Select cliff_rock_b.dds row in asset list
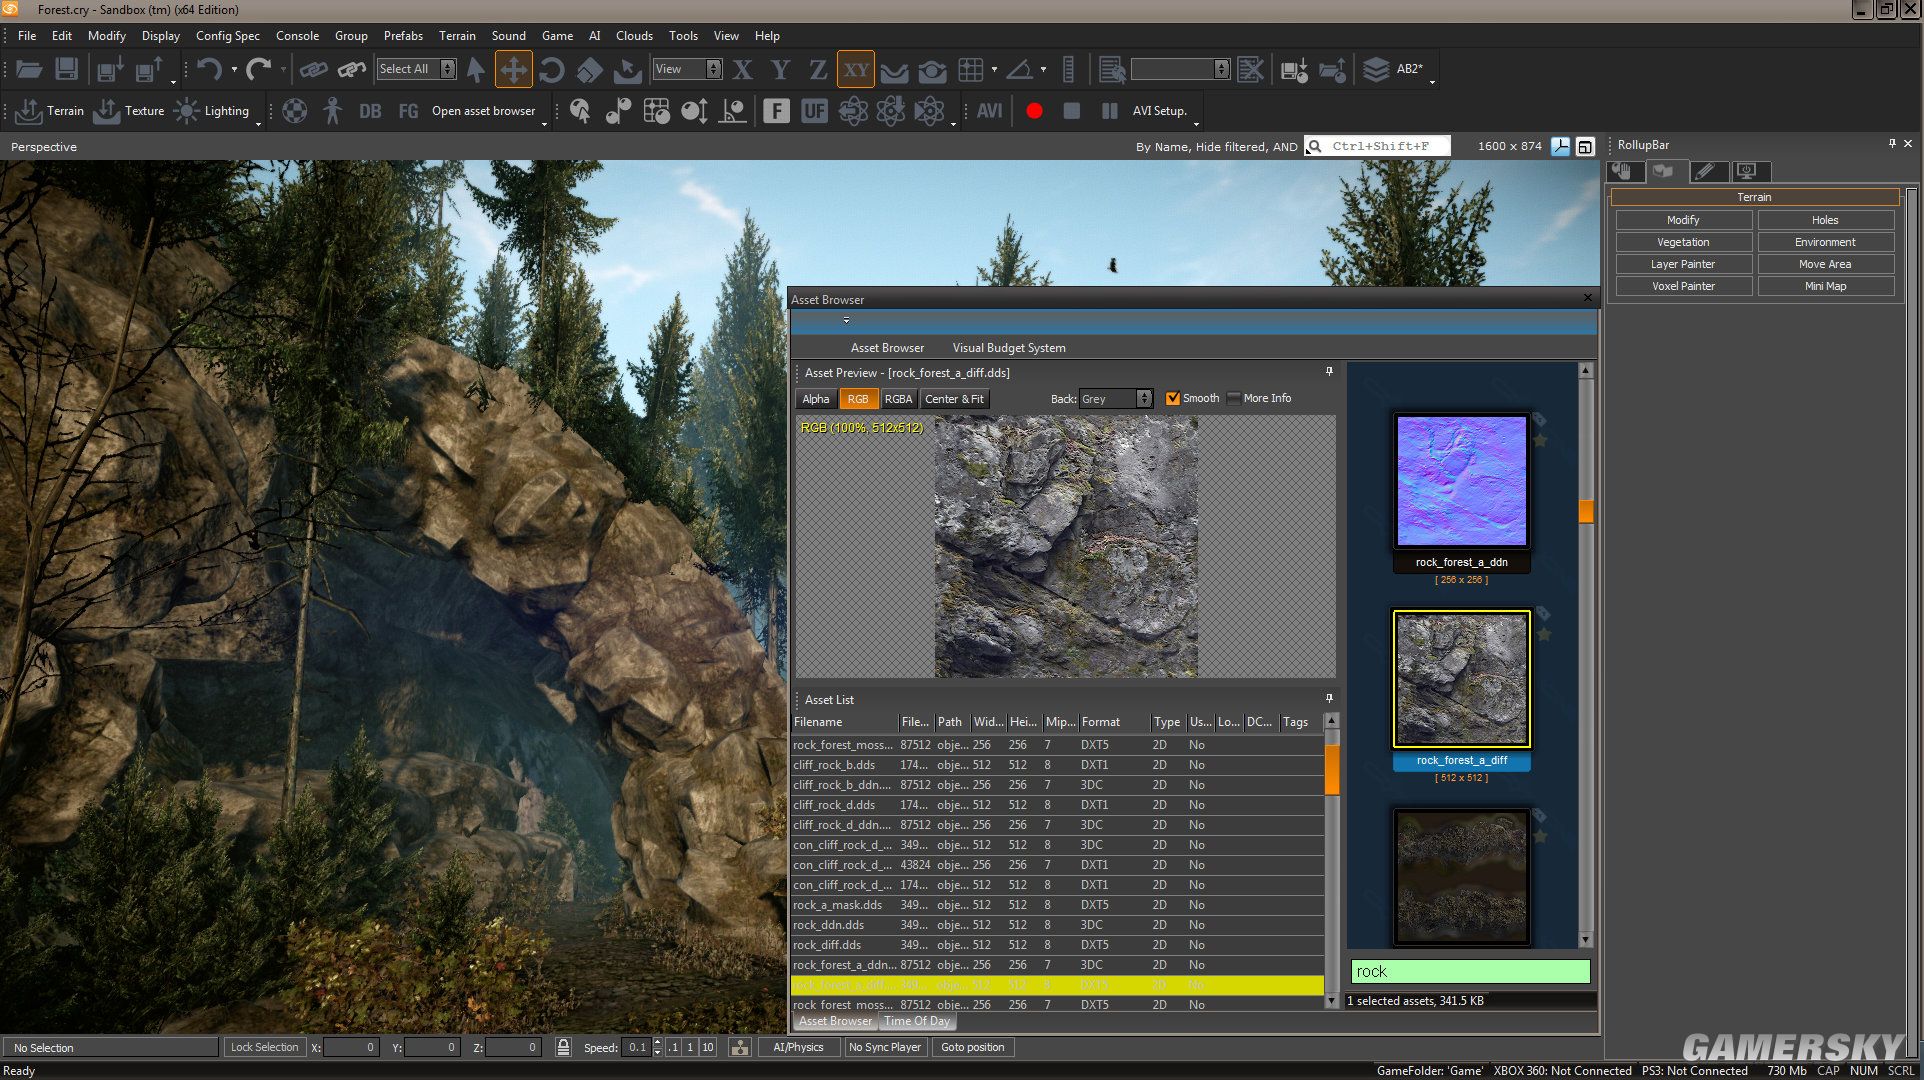The height and width of the screenshot is (1080, 1924). pyautogui.click(x=1057, y=765)
